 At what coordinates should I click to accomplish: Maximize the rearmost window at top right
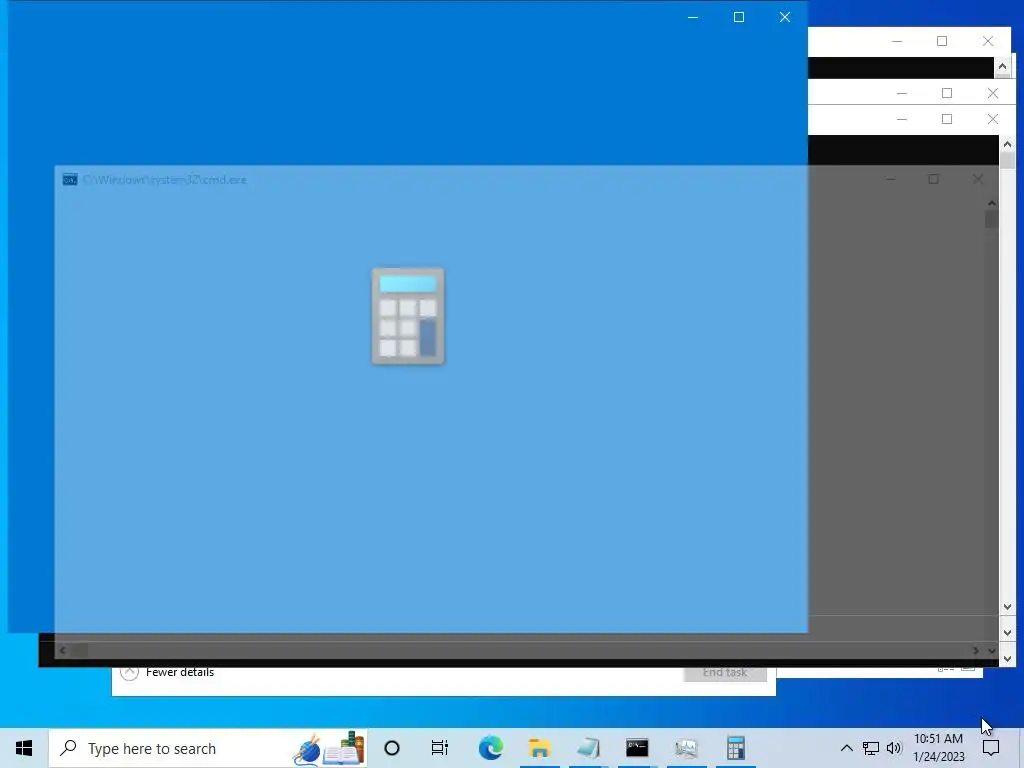coord(942,41)
